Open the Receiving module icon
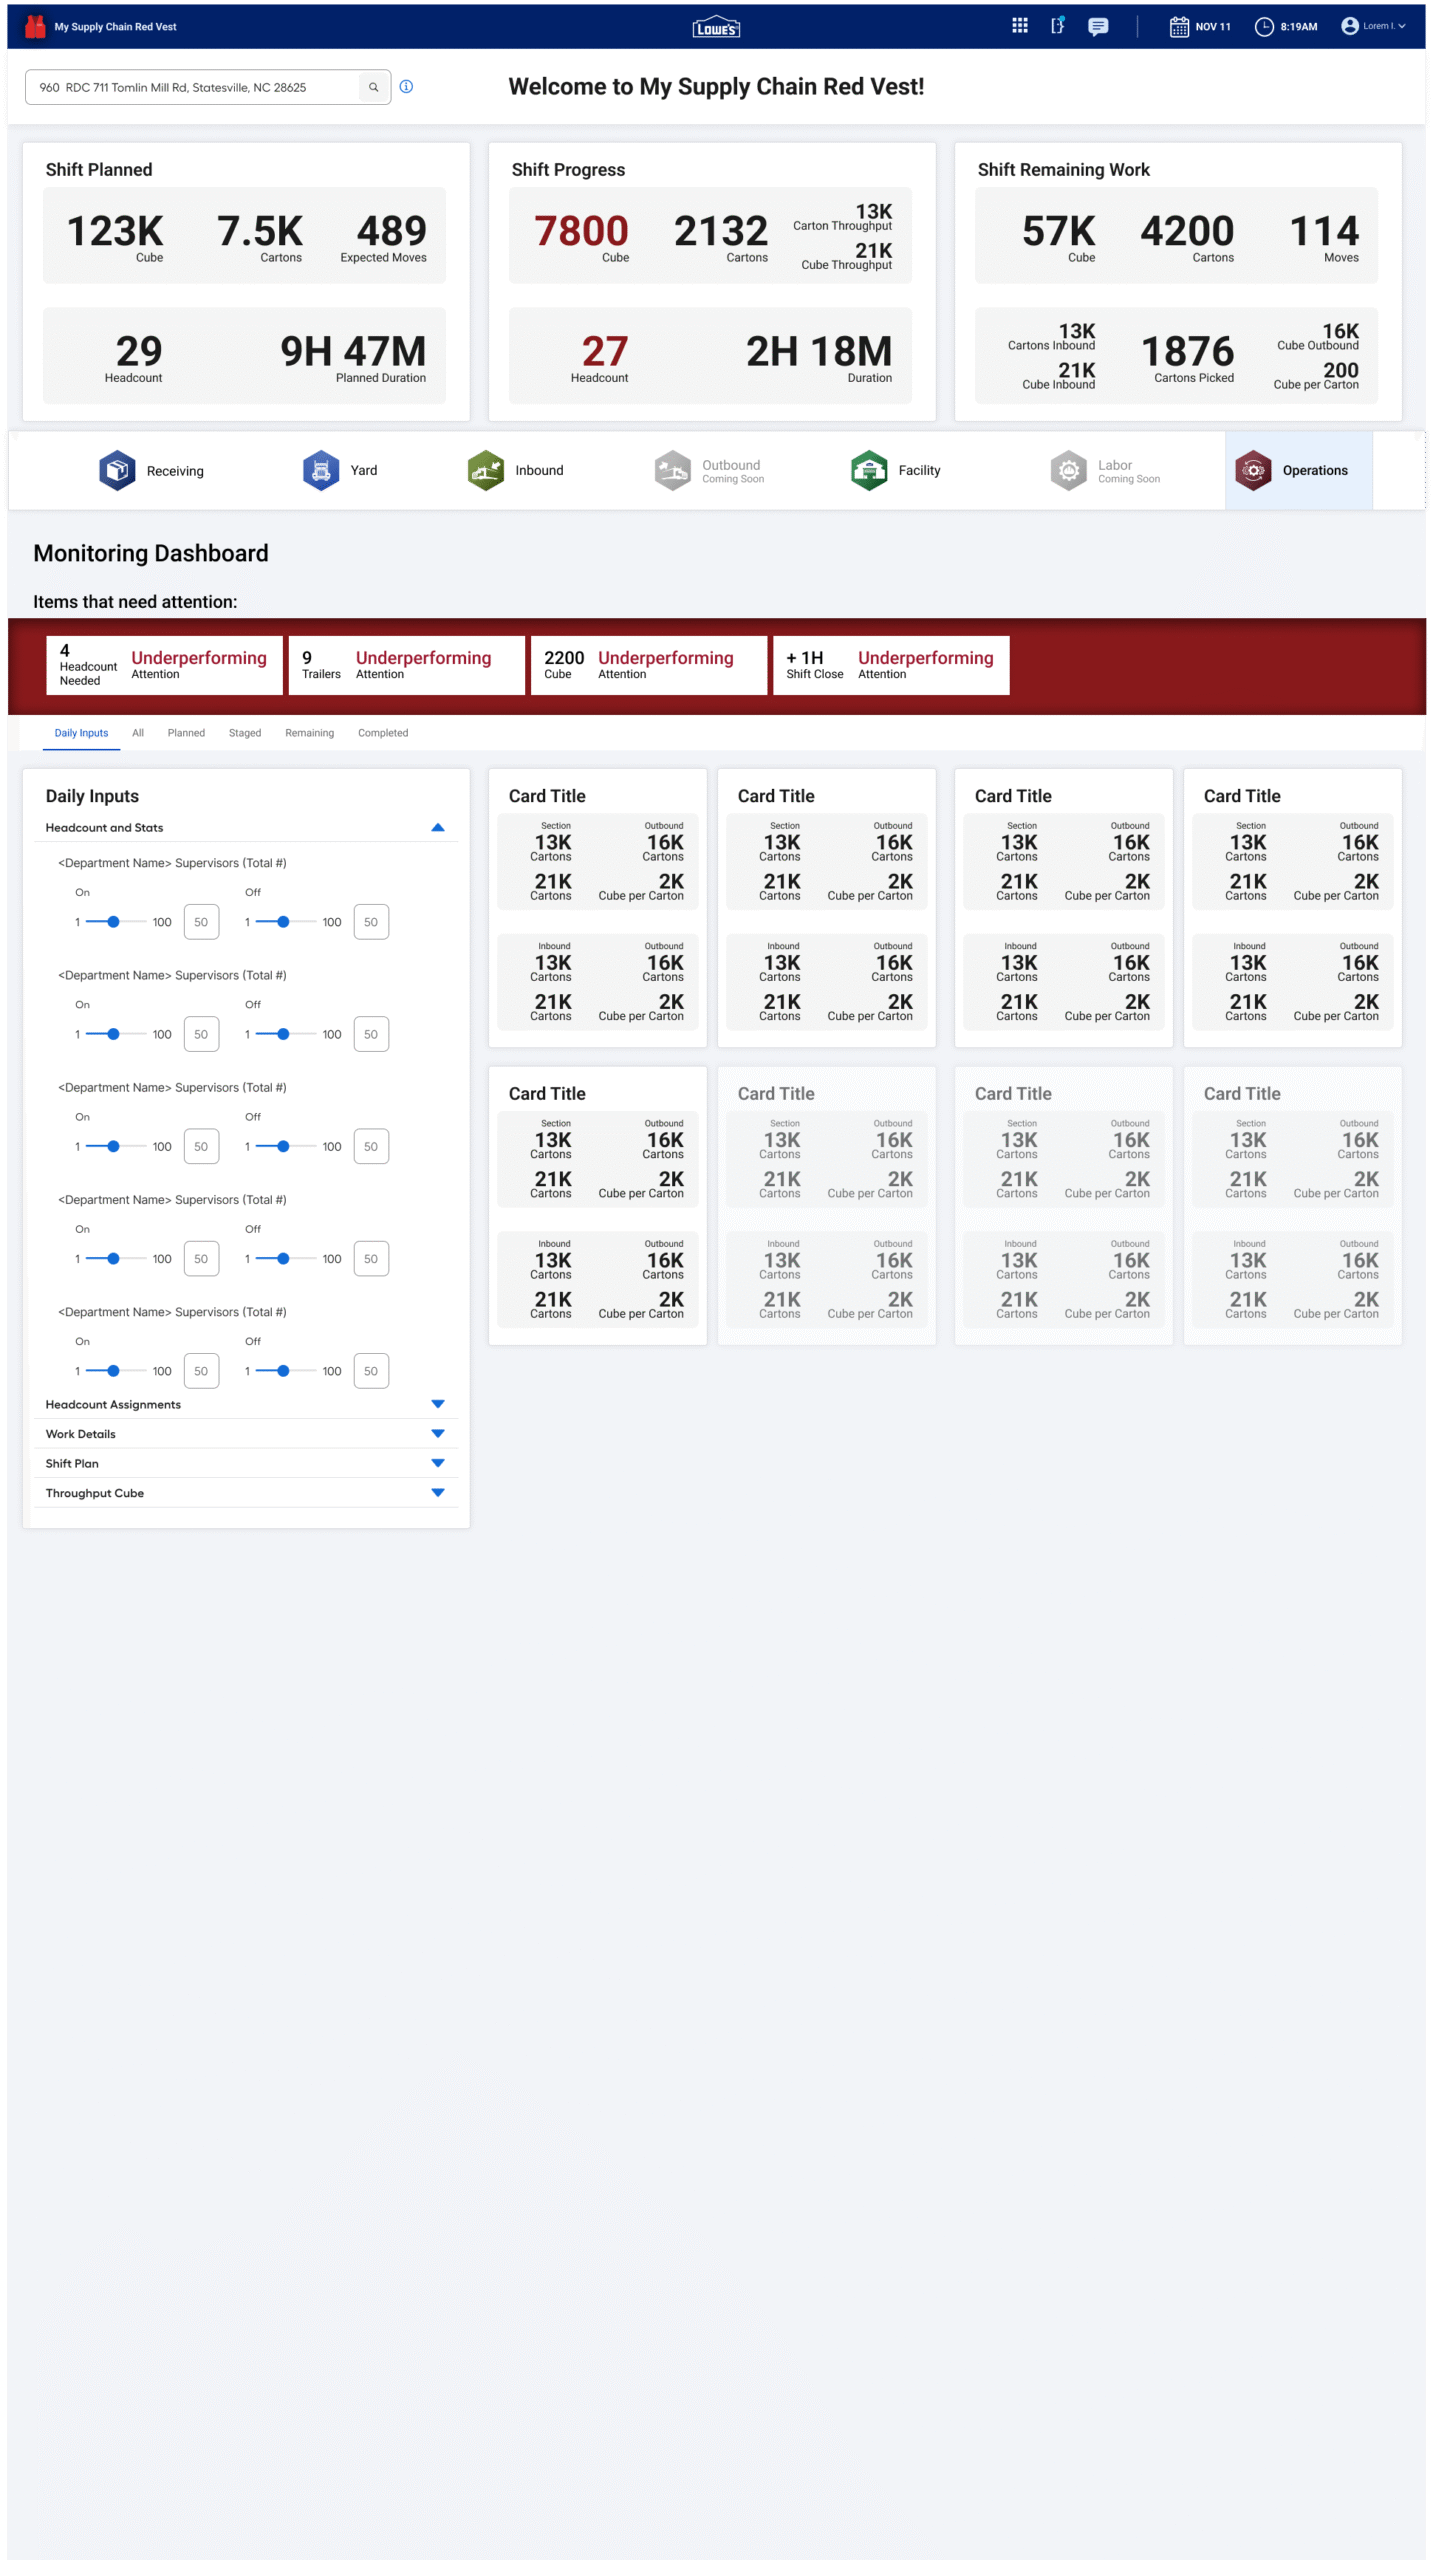Screen dimensions: 1433x2560 [117, 471]
